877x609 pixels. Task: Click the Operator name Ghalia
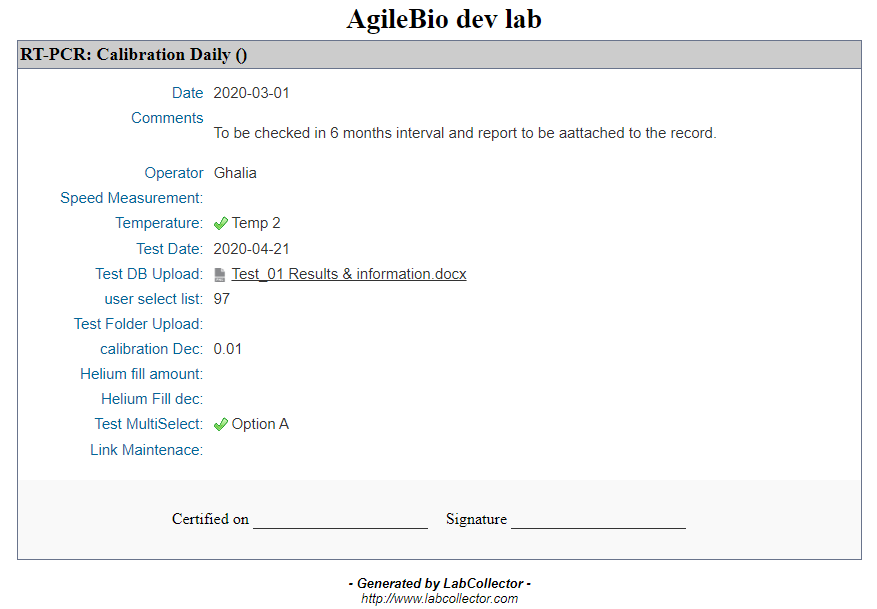pyautogui.click(x=235, y=173)
